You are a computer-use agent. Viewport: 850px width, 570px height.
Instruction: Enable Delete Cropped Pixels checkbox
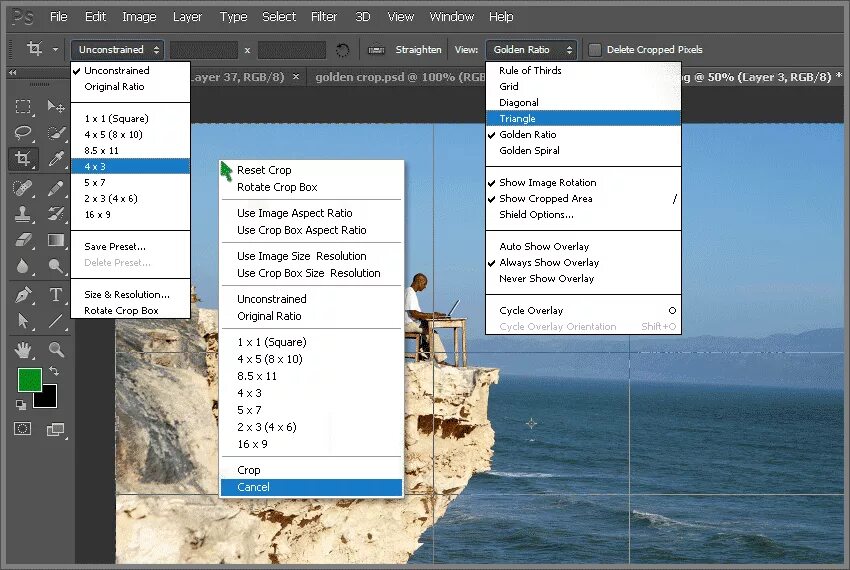coord(595,50)
